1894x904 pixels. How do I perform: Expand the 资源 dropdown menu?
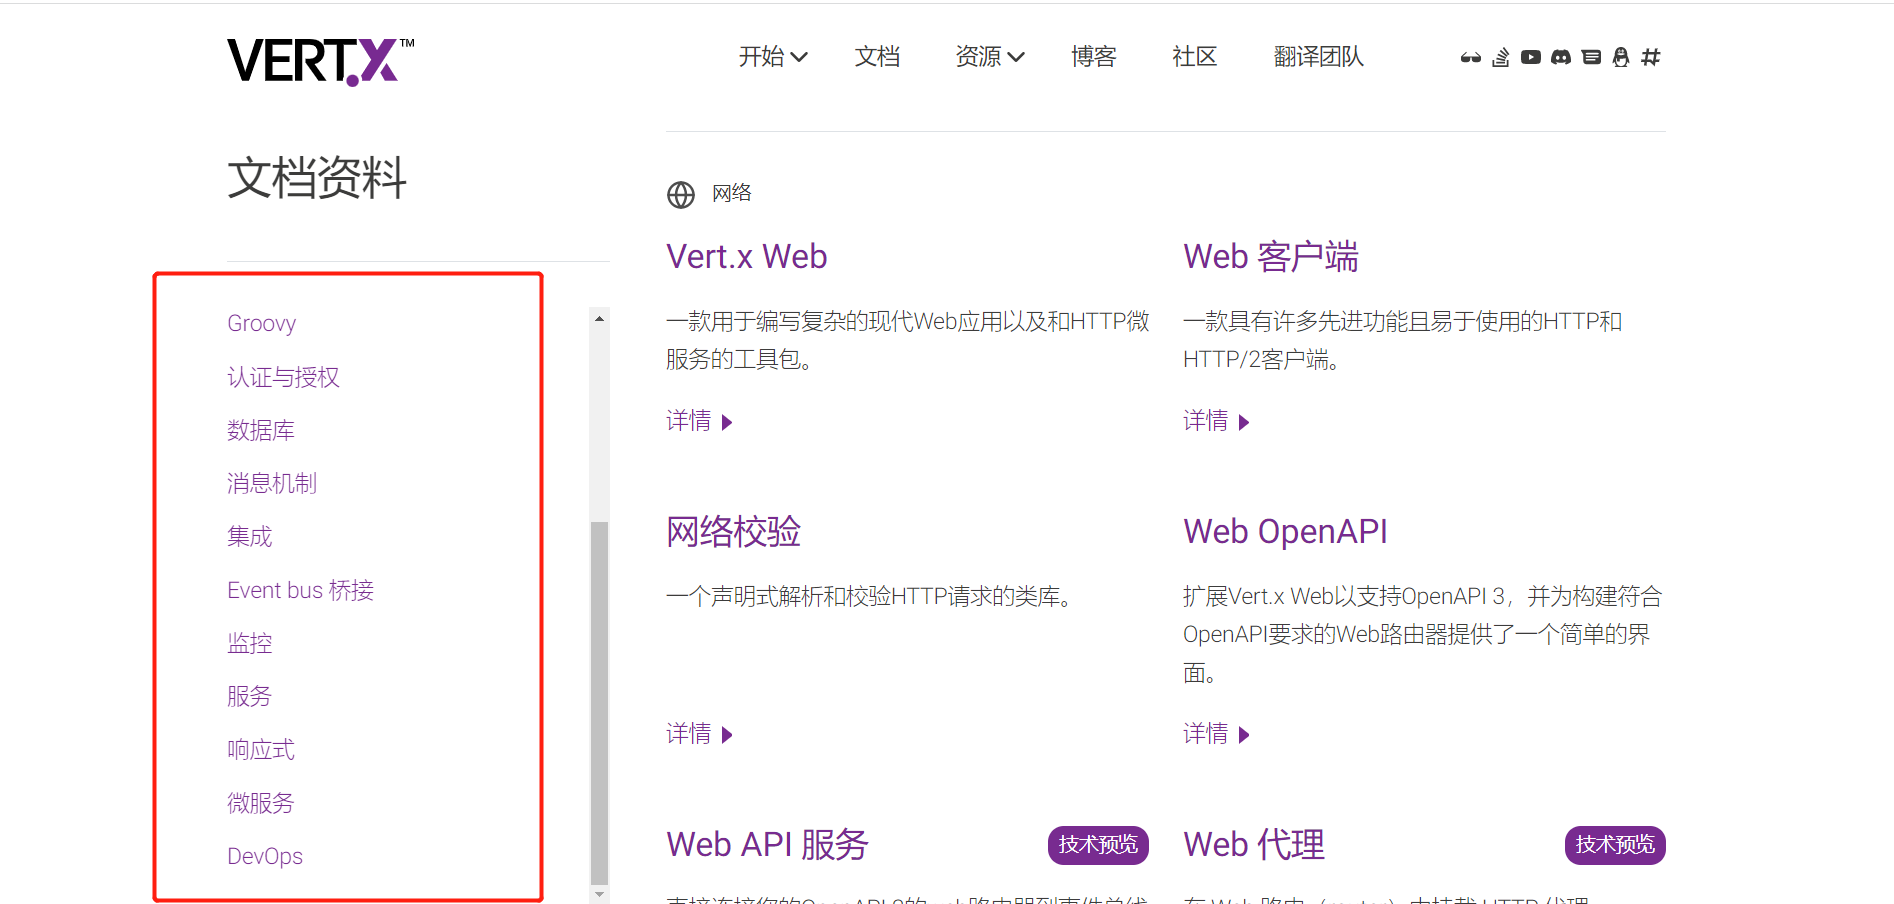(988, 57)
